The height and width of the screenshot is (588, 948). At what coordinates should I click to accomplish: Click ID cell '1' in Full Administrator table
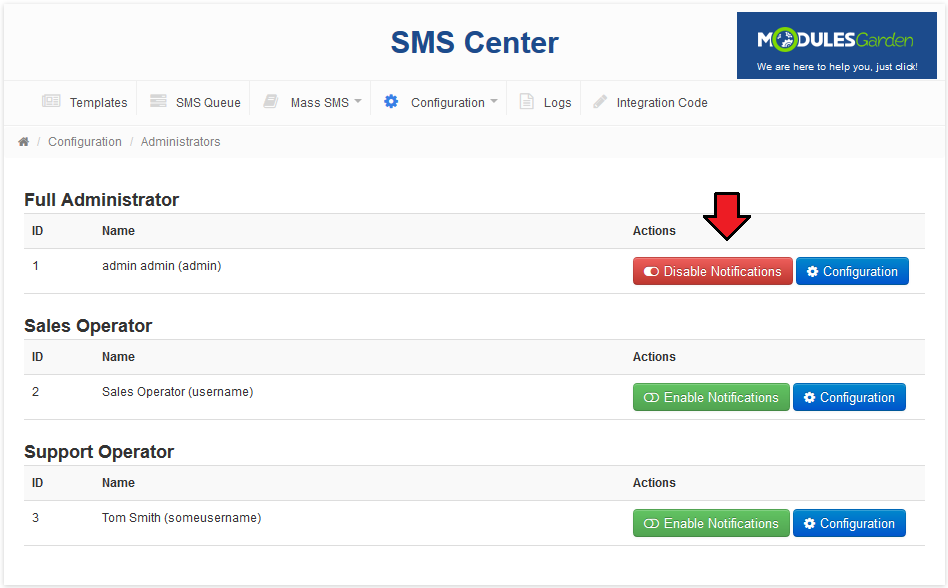[x=36, y=266]
